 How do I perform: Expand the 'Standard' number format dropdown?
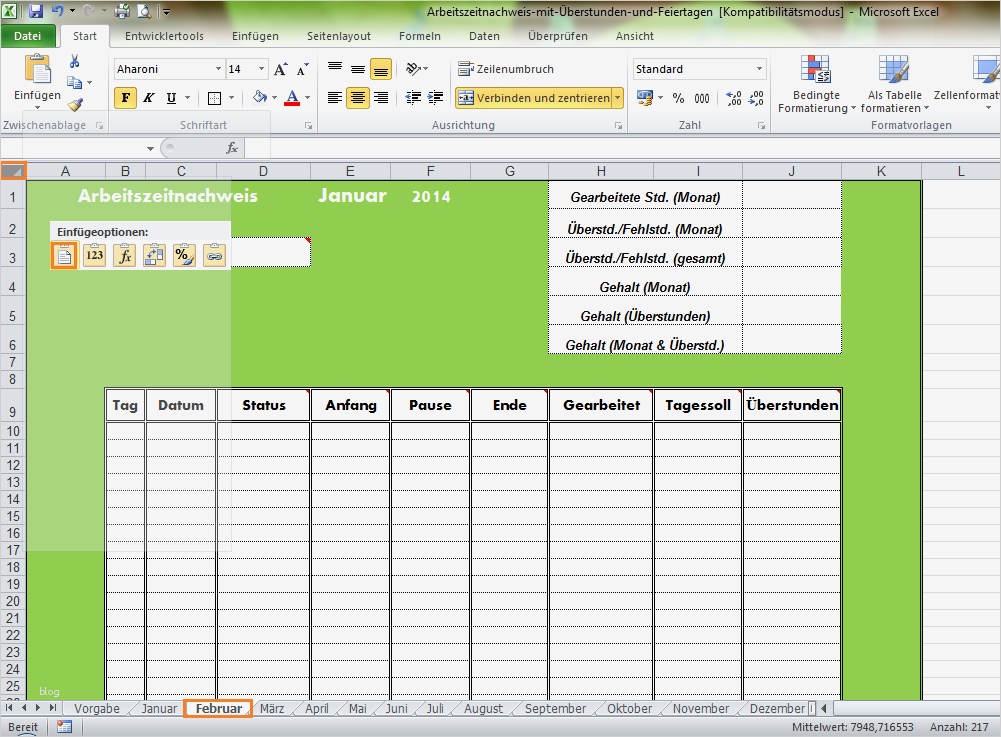tap(760, 68)
